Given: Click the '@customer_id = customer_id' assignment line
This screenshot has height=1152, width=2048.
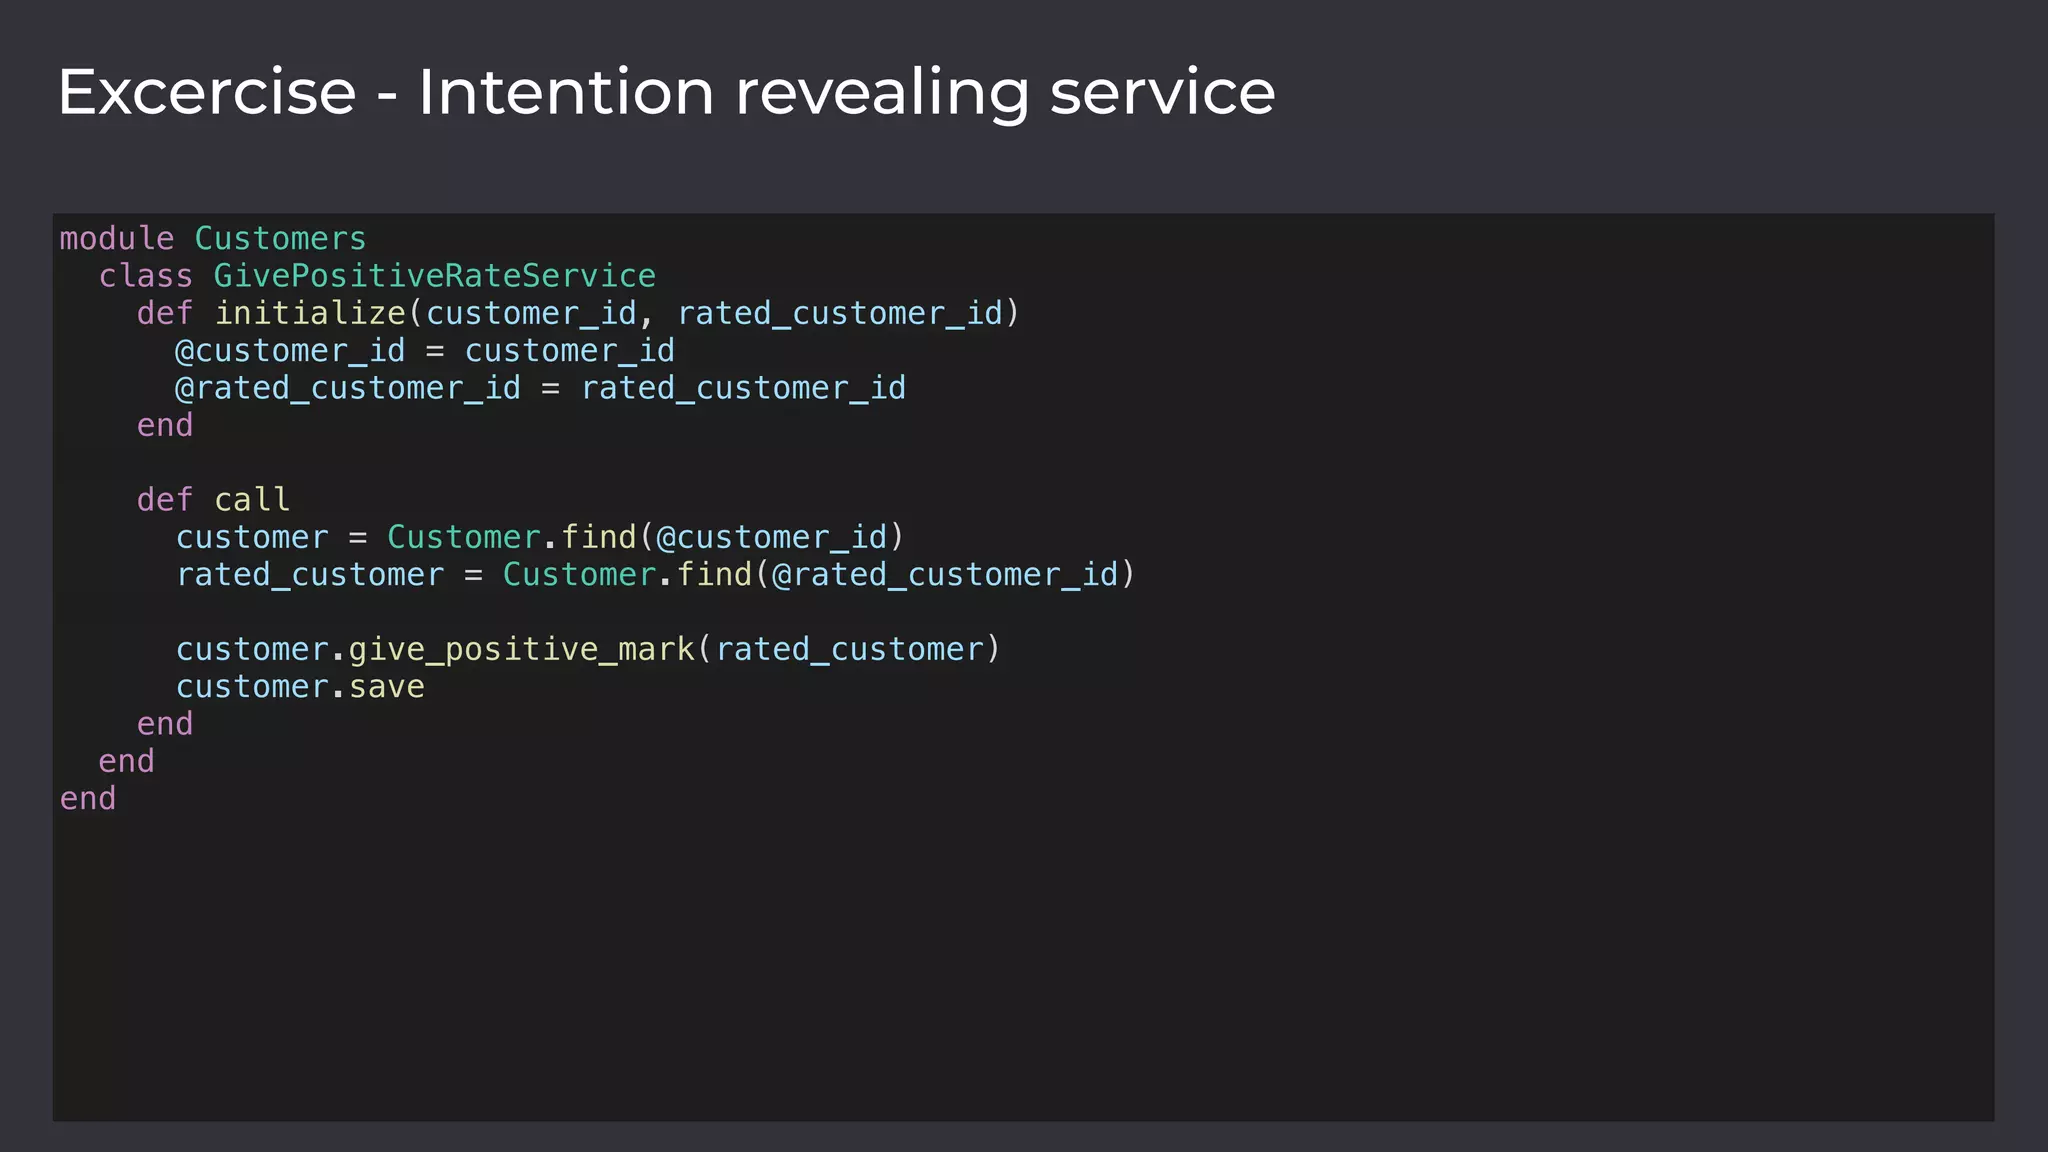Looking at the screenshot, I should click(425, 351).
